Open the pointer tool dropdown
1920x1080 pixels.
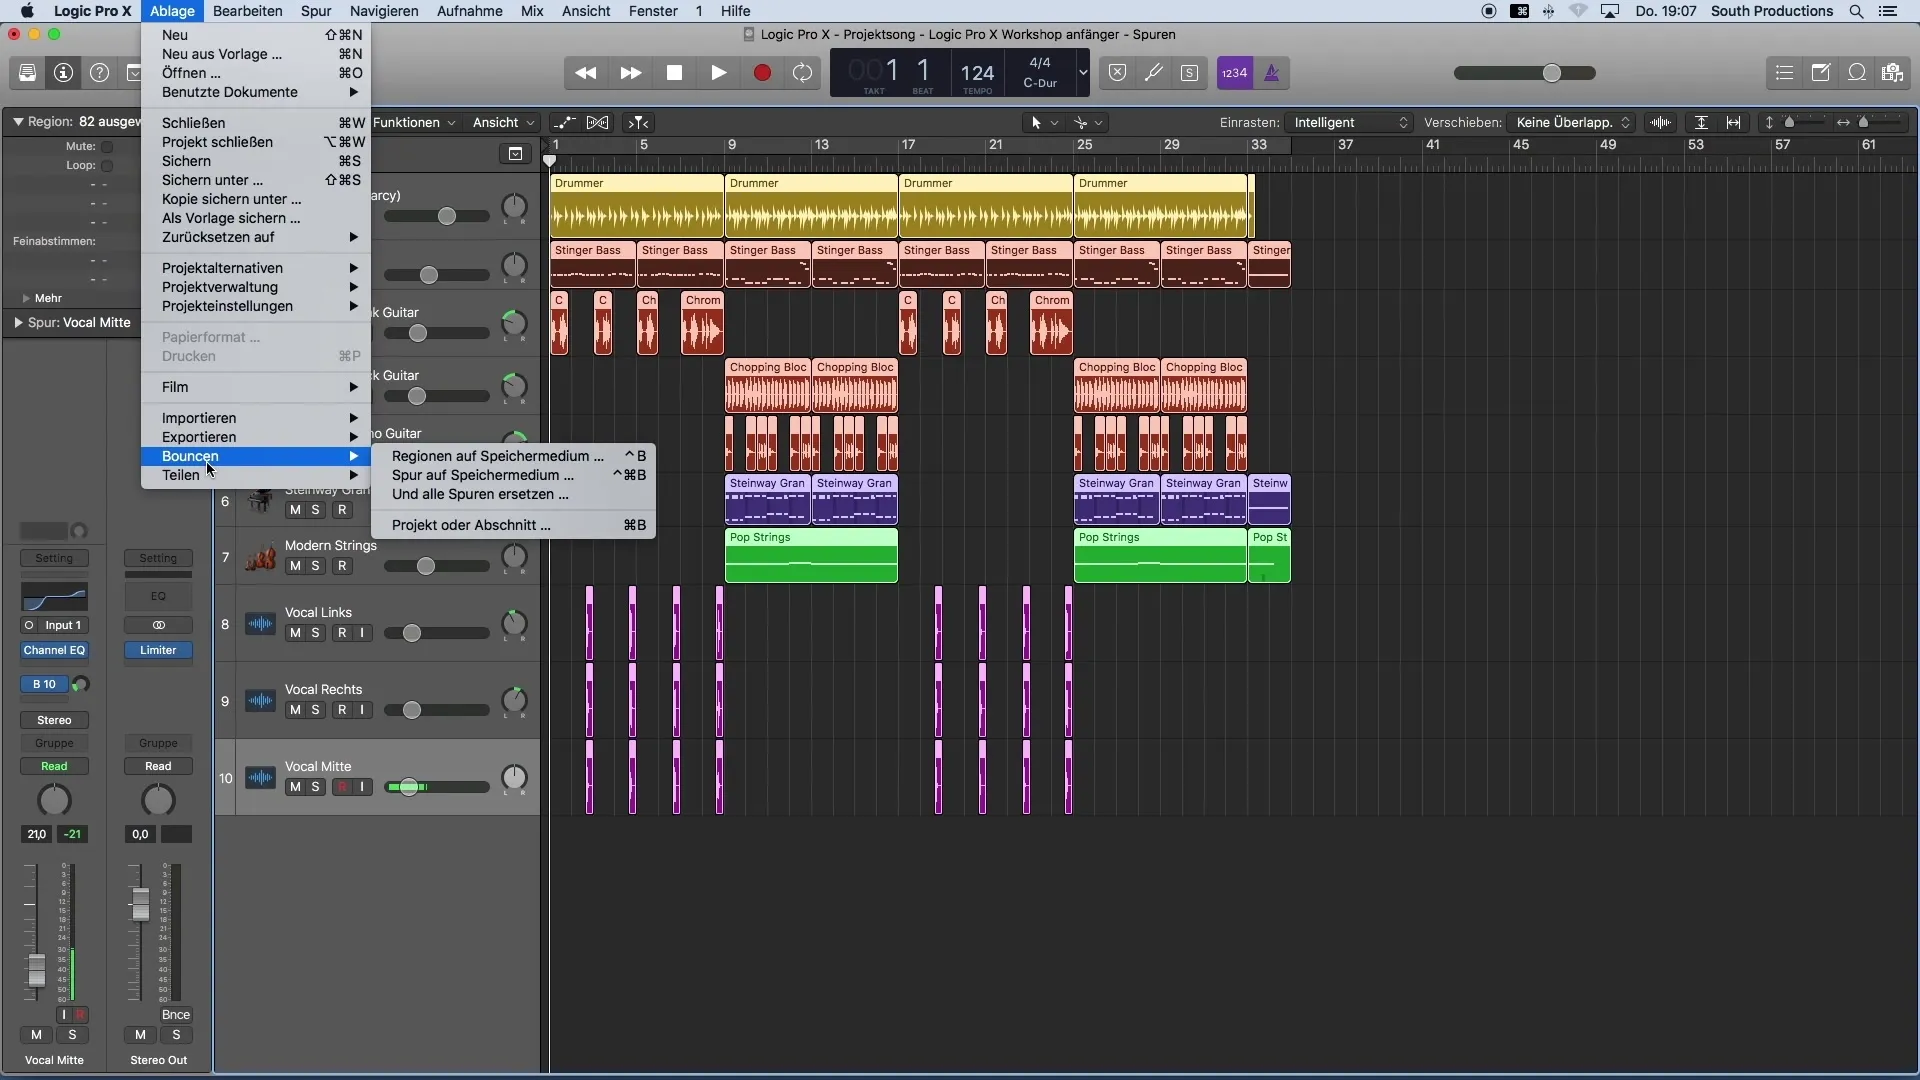click(1044, 123)
